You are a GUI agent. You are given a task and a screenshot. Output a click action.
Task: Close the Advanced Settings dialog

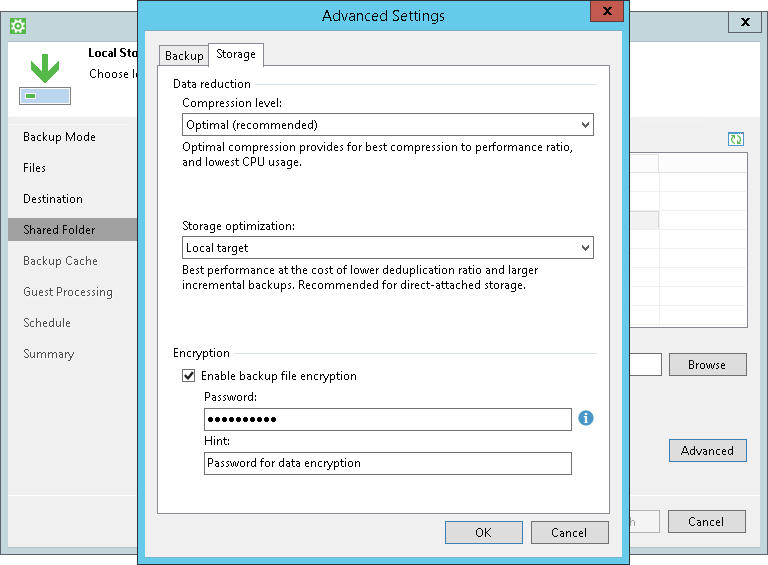coord(606,11)
